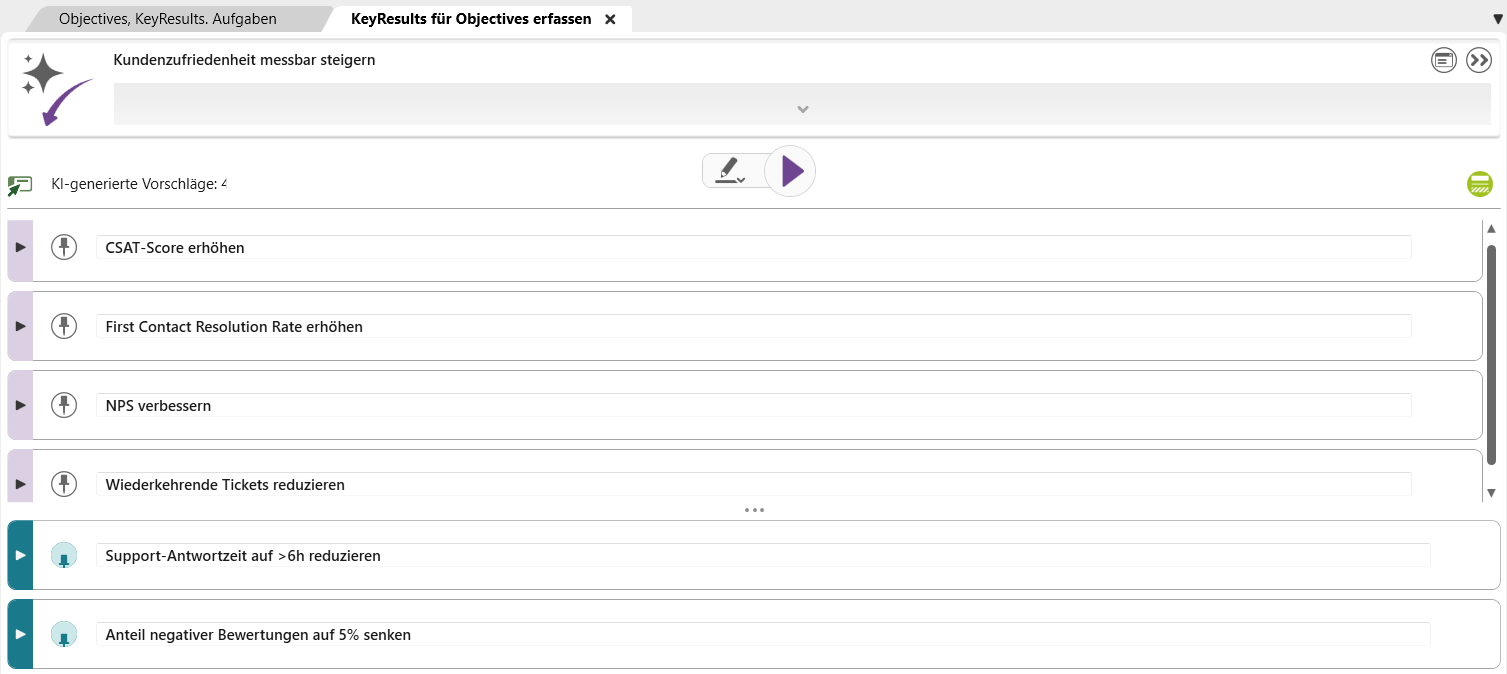Pin the 'NPS verbessern' suggestion
This screenshot has width=1507, height=674.
(x=64, y=405)
